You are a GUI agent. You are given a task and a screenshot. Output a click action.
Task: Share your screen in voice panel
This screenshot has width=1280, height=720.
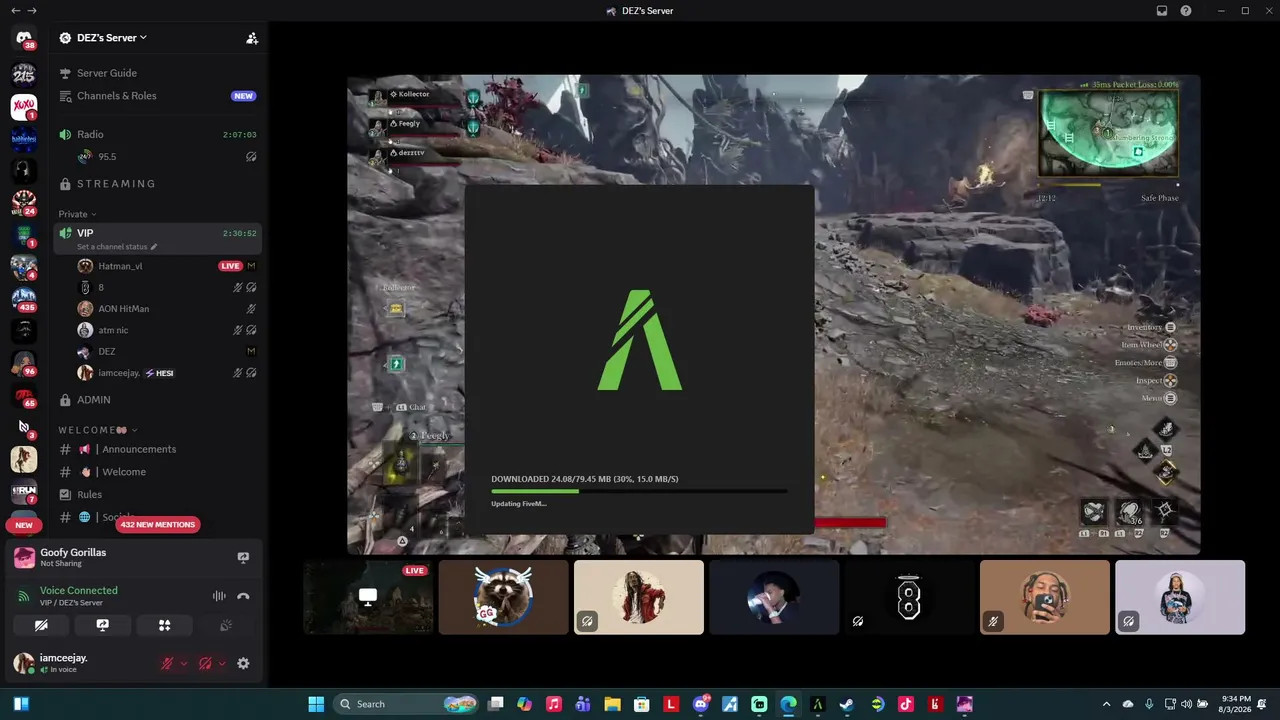pos(102,625)
